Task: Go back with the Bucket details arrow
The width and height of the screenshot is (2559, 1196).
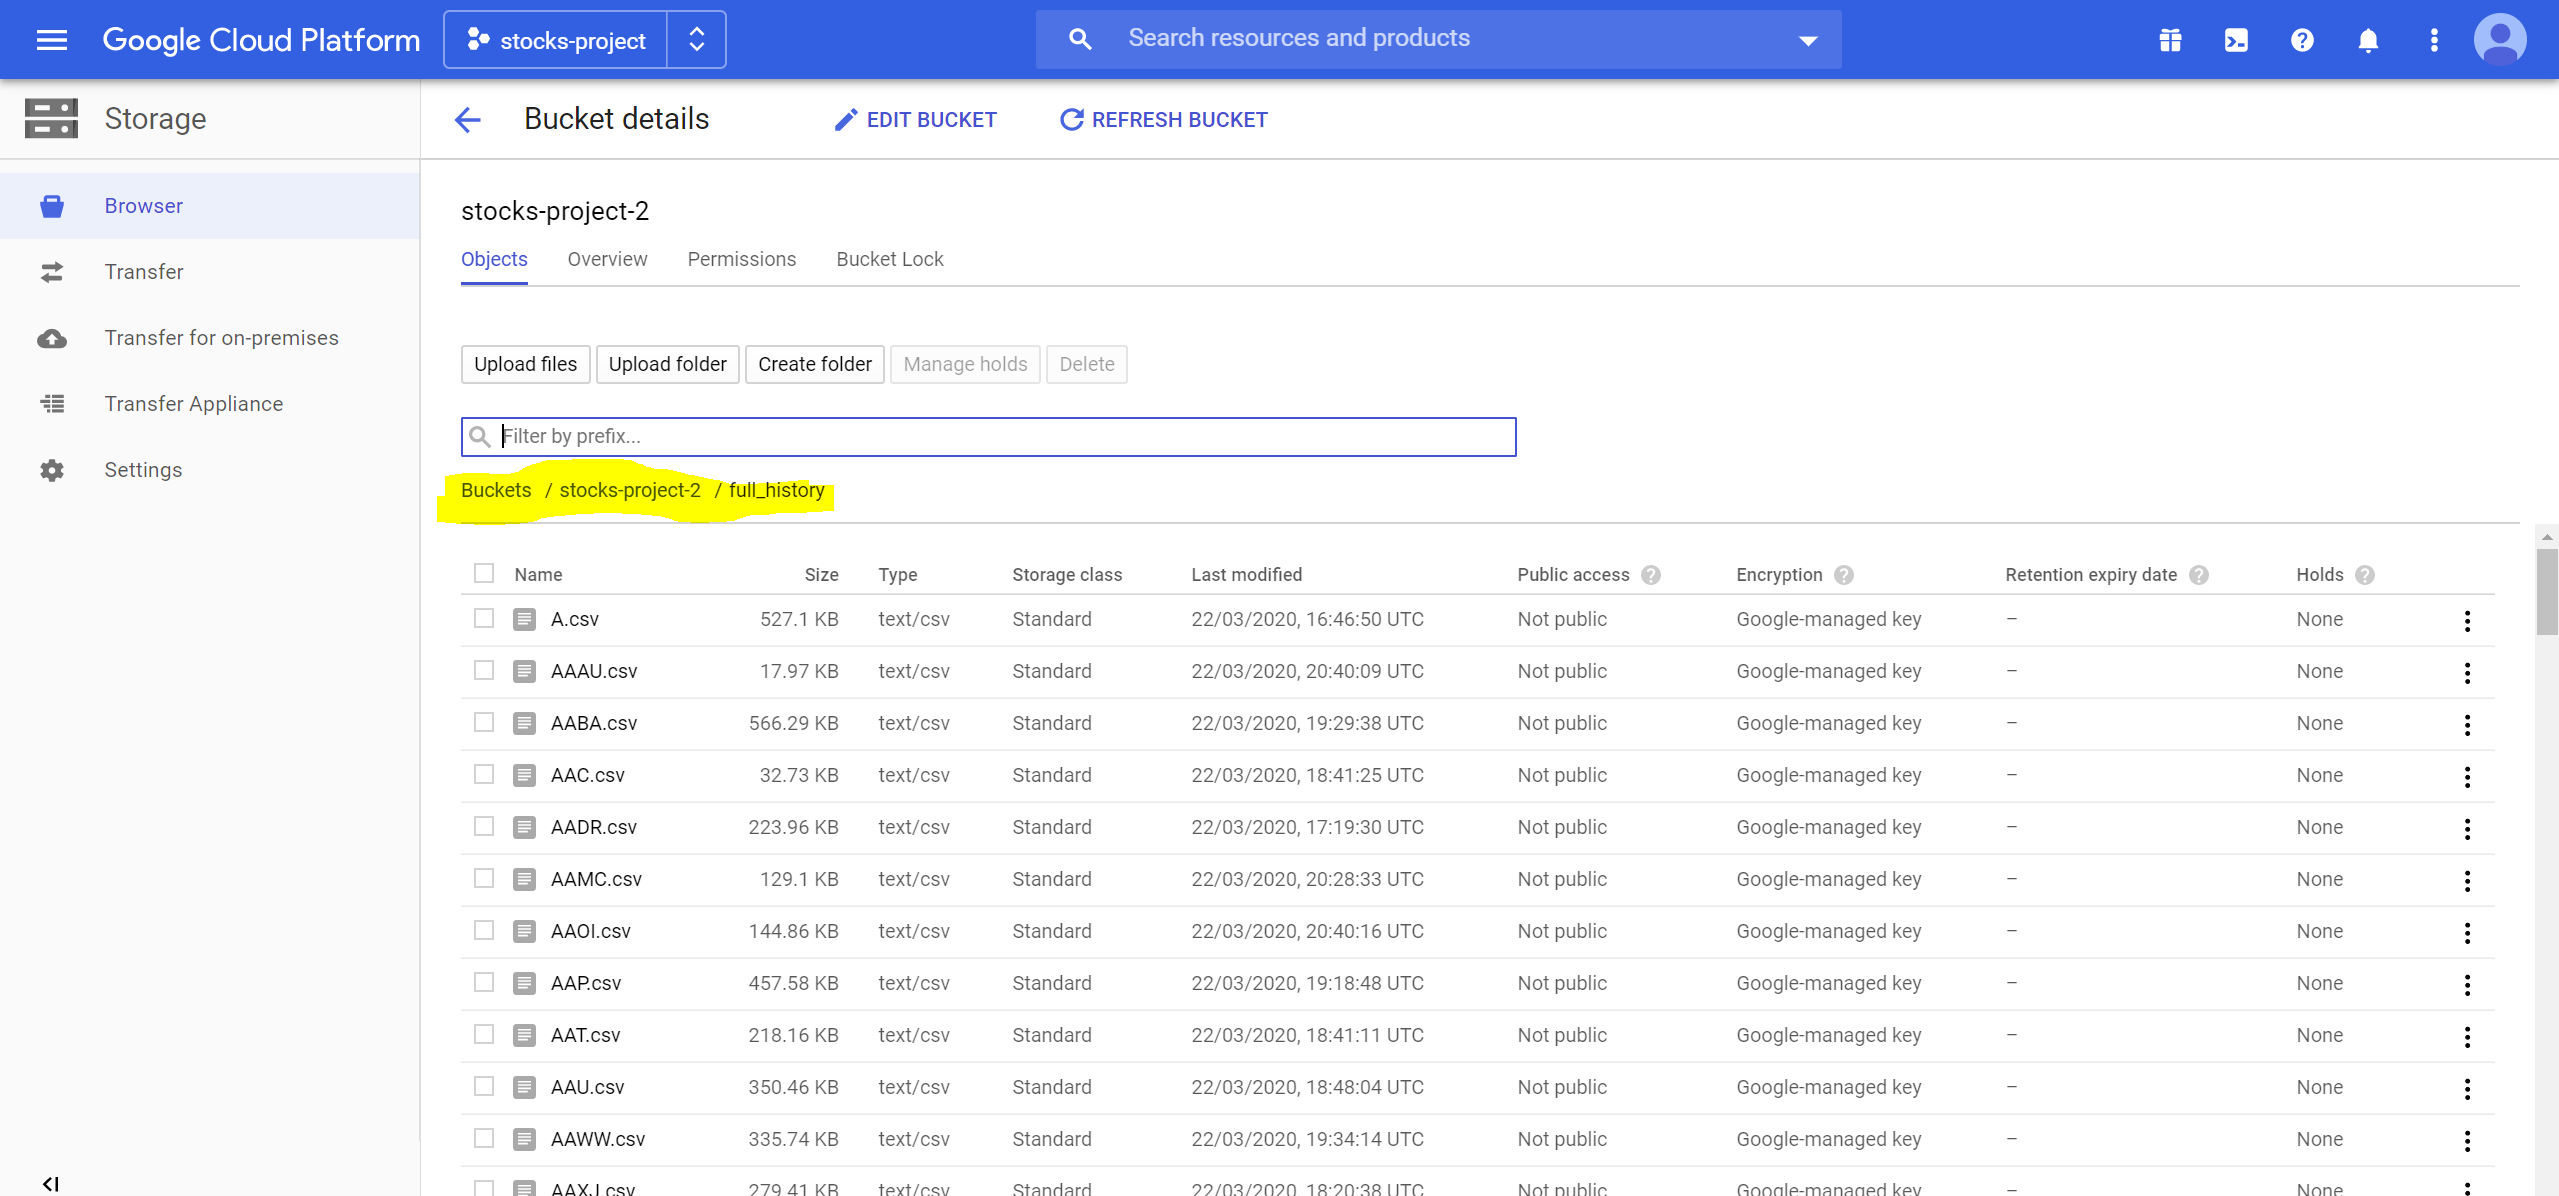Action: 467,120
